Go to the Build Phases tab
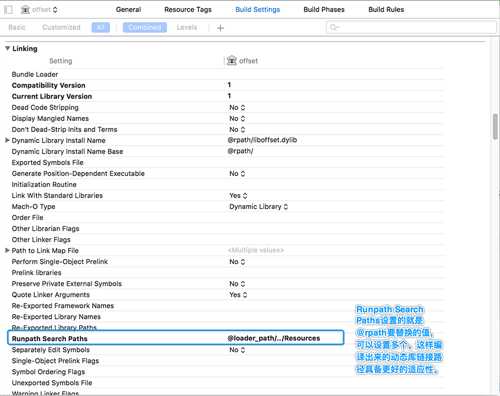The image size is (500, 396). [x=324, y=10]
